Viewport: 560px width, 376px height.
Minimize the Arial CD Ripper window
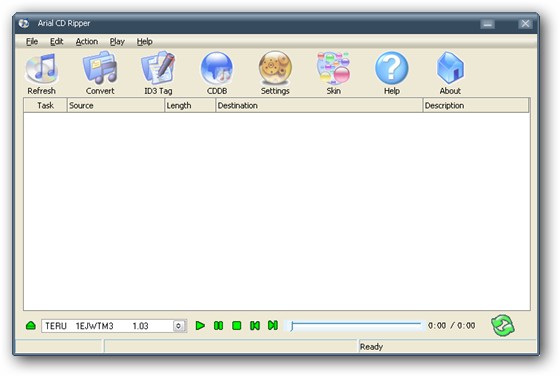tap(488, 24)
